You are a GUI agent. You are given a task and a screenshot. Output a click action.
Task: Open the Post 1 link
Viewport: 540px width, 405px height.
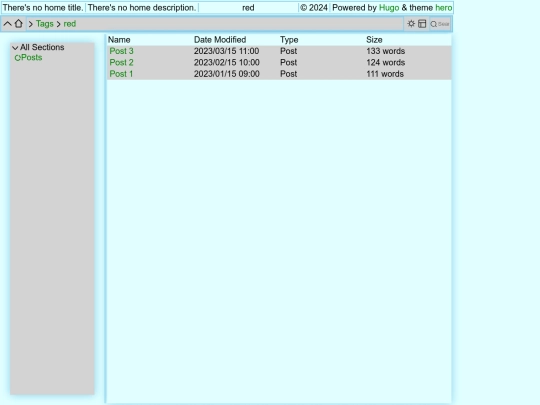tap(121, 74)
